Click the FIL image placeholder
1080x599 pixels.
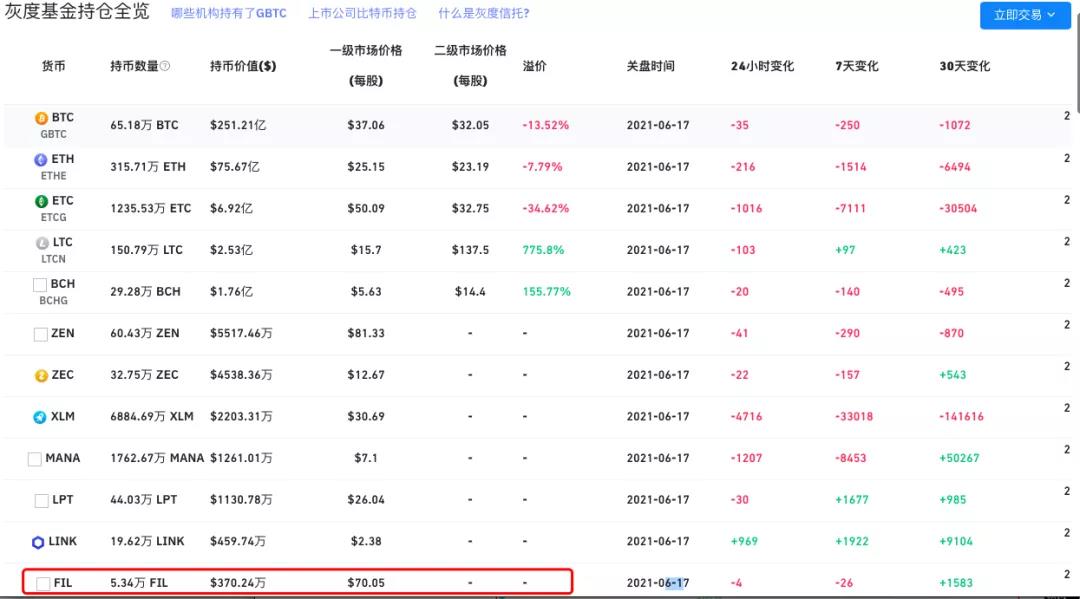pos(43,583)
